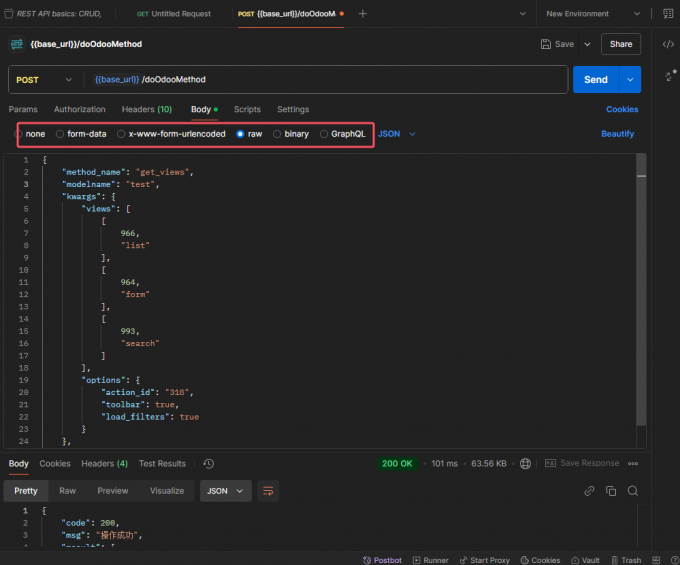The height and width of the screenshot is (565, 680).
Task: Open the code snippet panel icon
Action: [x=668, y=44]
